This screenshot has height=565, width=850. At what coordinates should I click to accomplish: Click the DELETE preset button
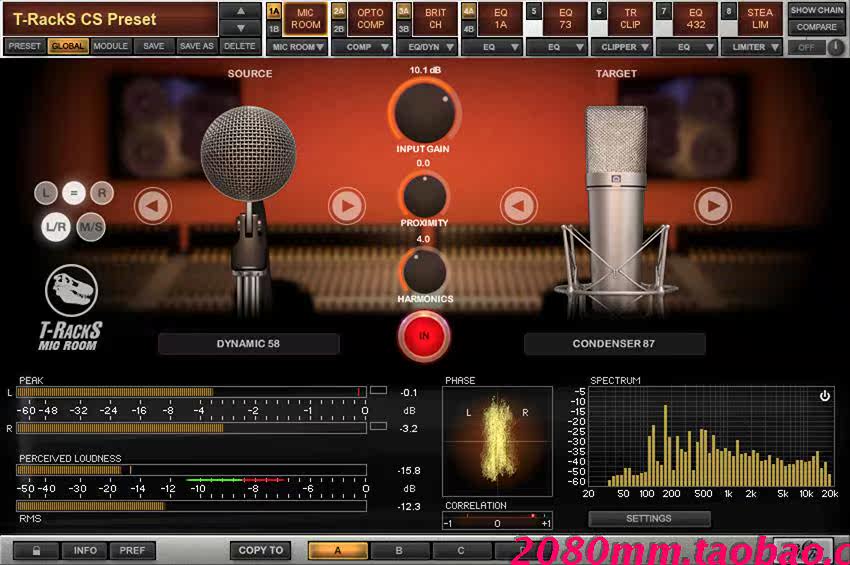(240, 46)
